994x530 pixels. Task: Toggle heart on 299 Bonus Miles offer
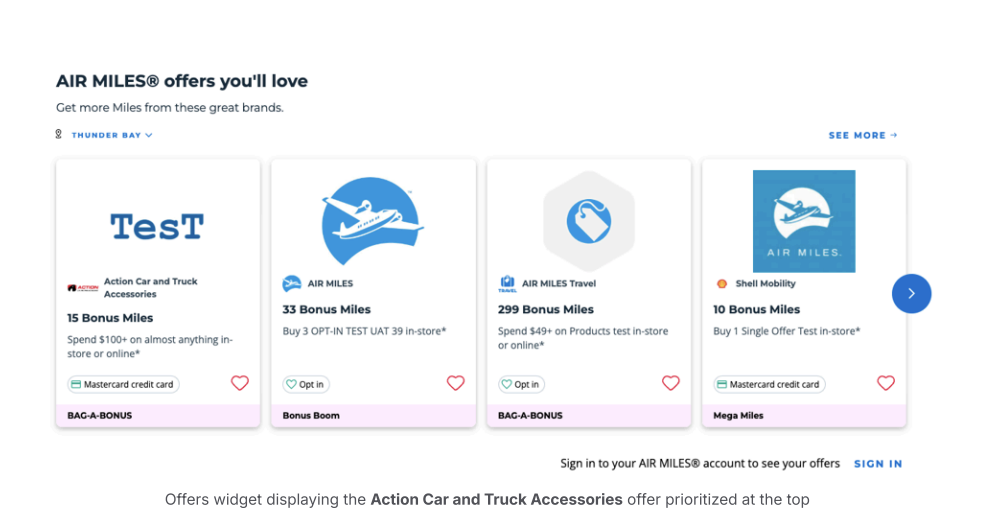pyautogui.click(x=671, y=383)
